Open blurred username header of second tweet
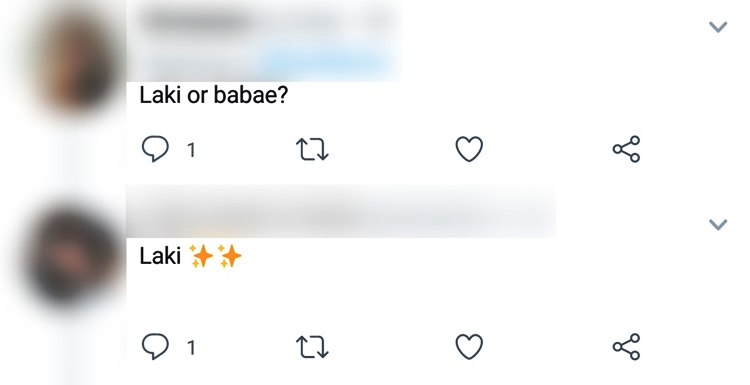This screenshot has height=385, width=750. tap(341, 213)
